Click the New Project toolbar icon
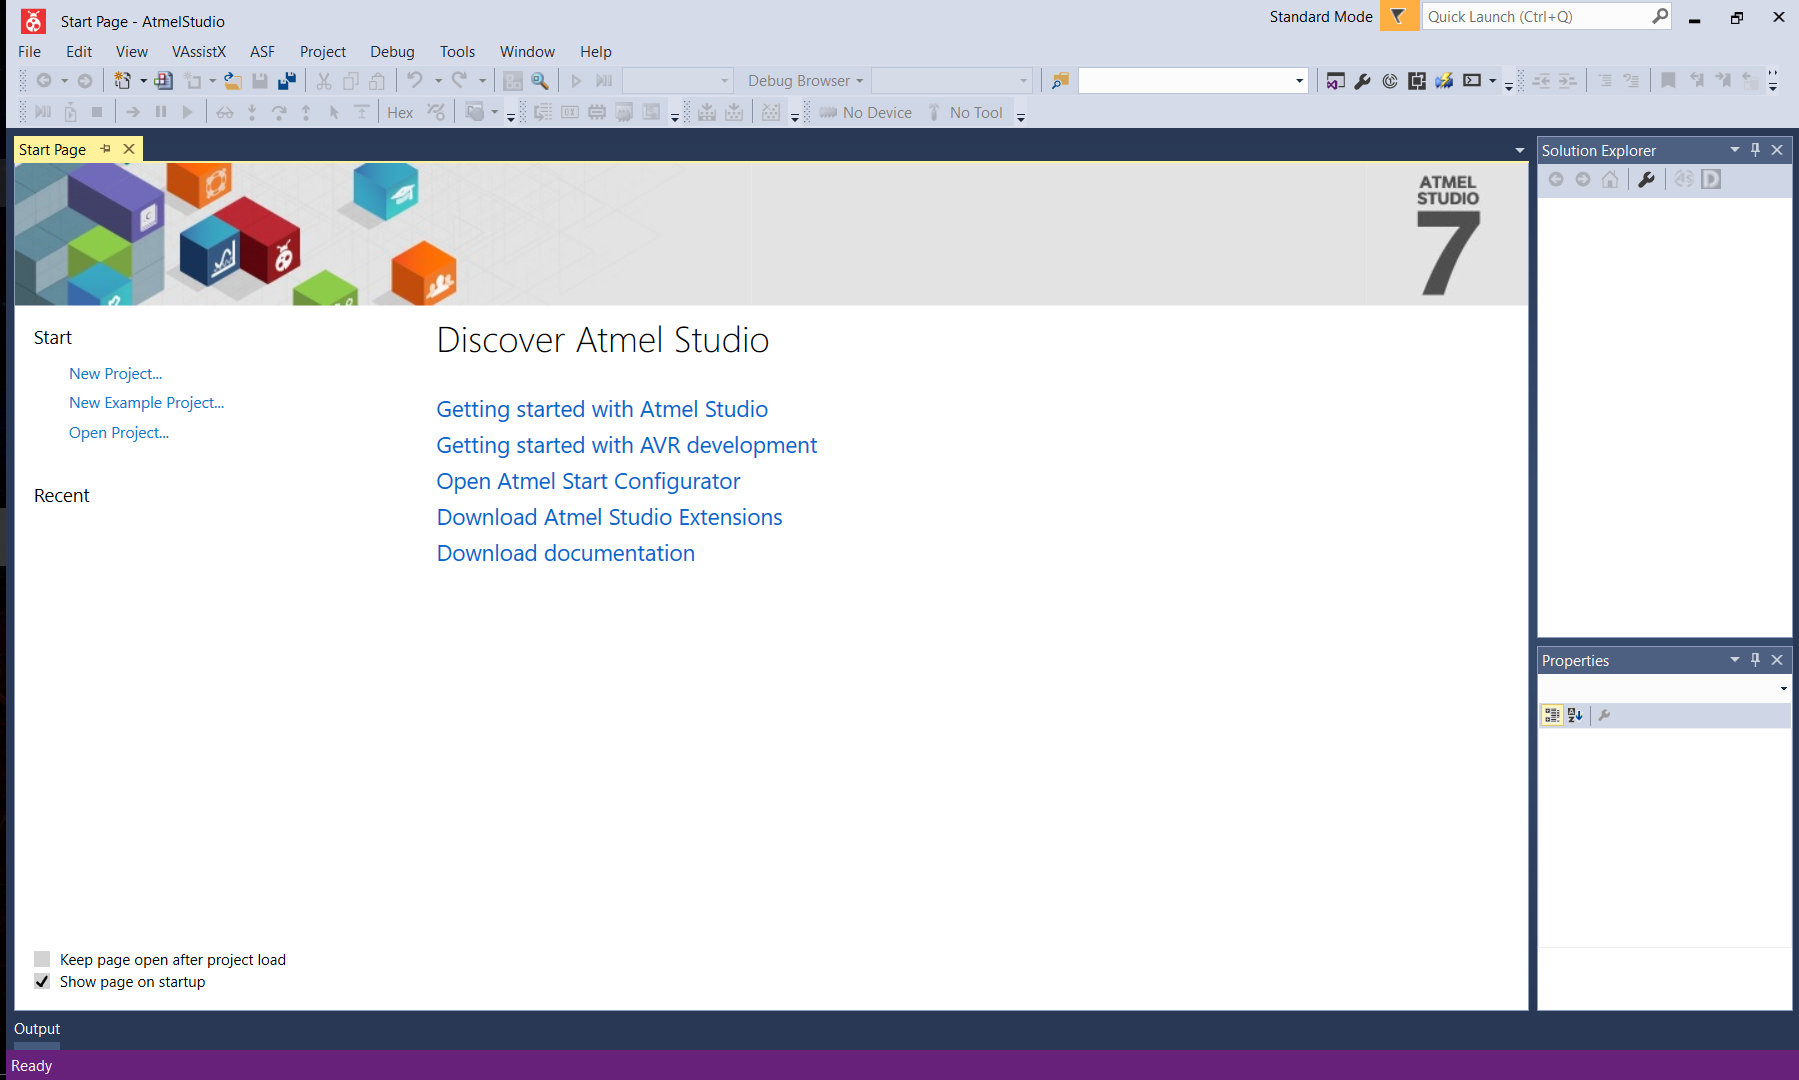This screenshot has height=1080, width=1799. 122,81
